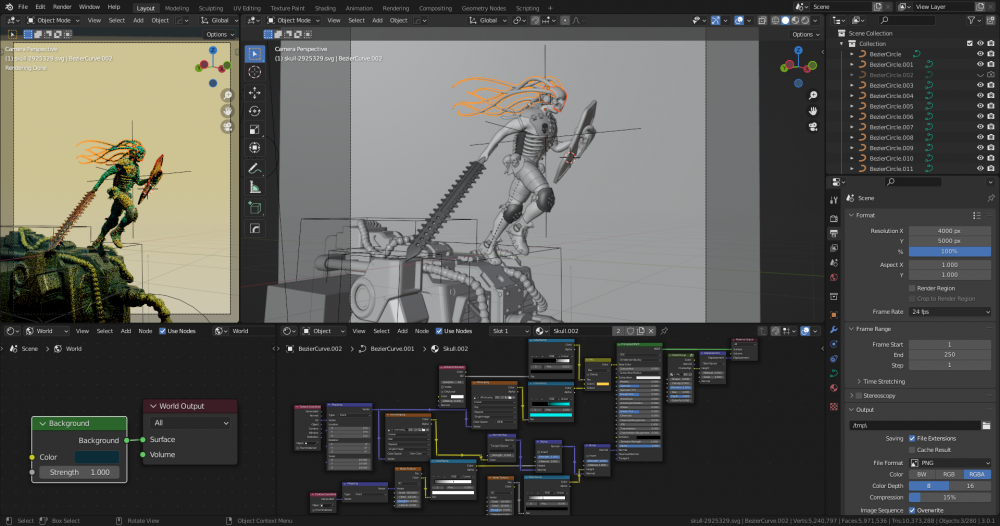1000x526 pixels.
Task: Toggle X-ray mode in viewport header
Action: [x=762, y=20]
